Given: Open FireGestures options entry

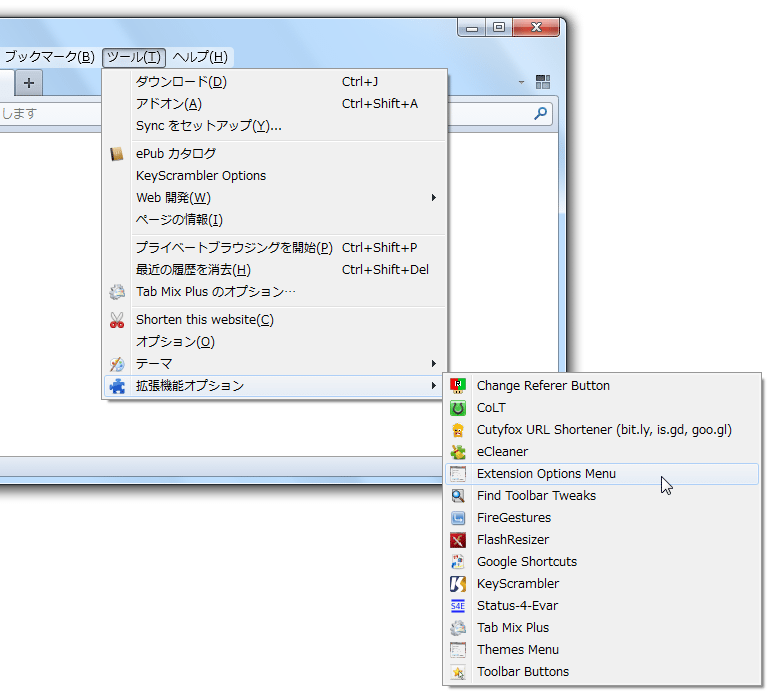Looking at the screenshot, I should click(x=602, y=518).
